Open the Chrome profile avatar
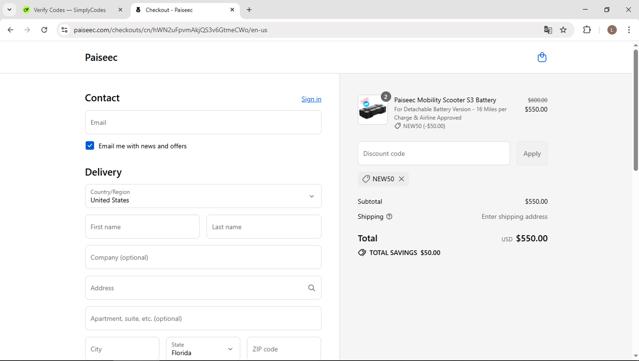This screenshot has width=639, height=361. point(612,30)
